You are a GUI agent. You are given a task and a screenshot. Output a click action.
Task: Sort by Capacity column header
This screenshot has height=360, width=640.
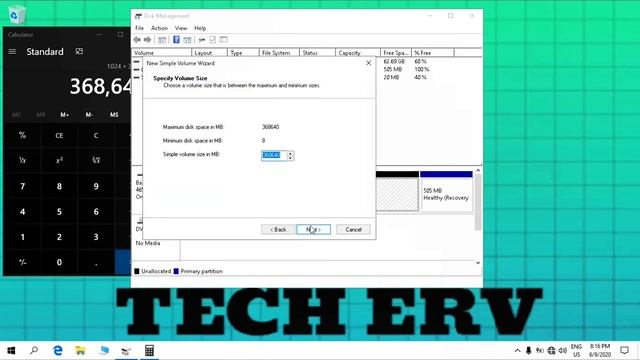pos(358,53)
